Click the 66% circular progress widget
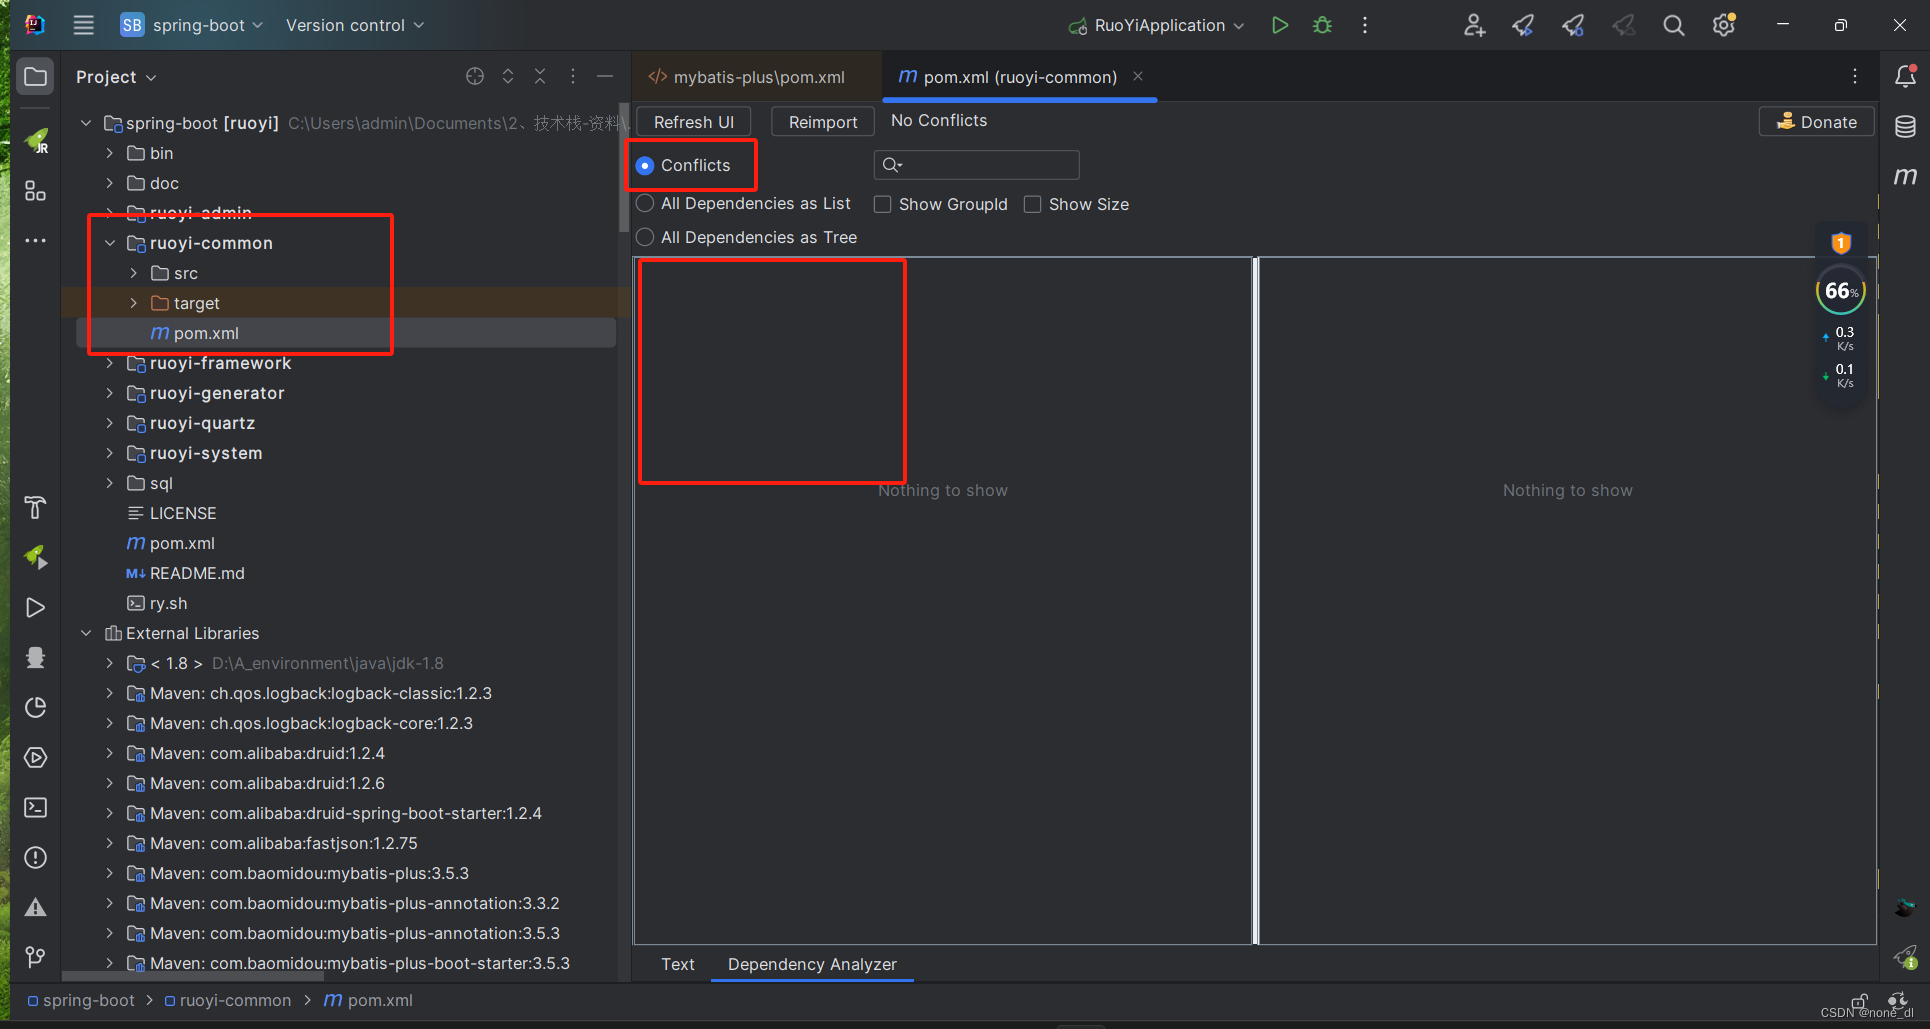1930x1029 pixels. (1840, 291)
